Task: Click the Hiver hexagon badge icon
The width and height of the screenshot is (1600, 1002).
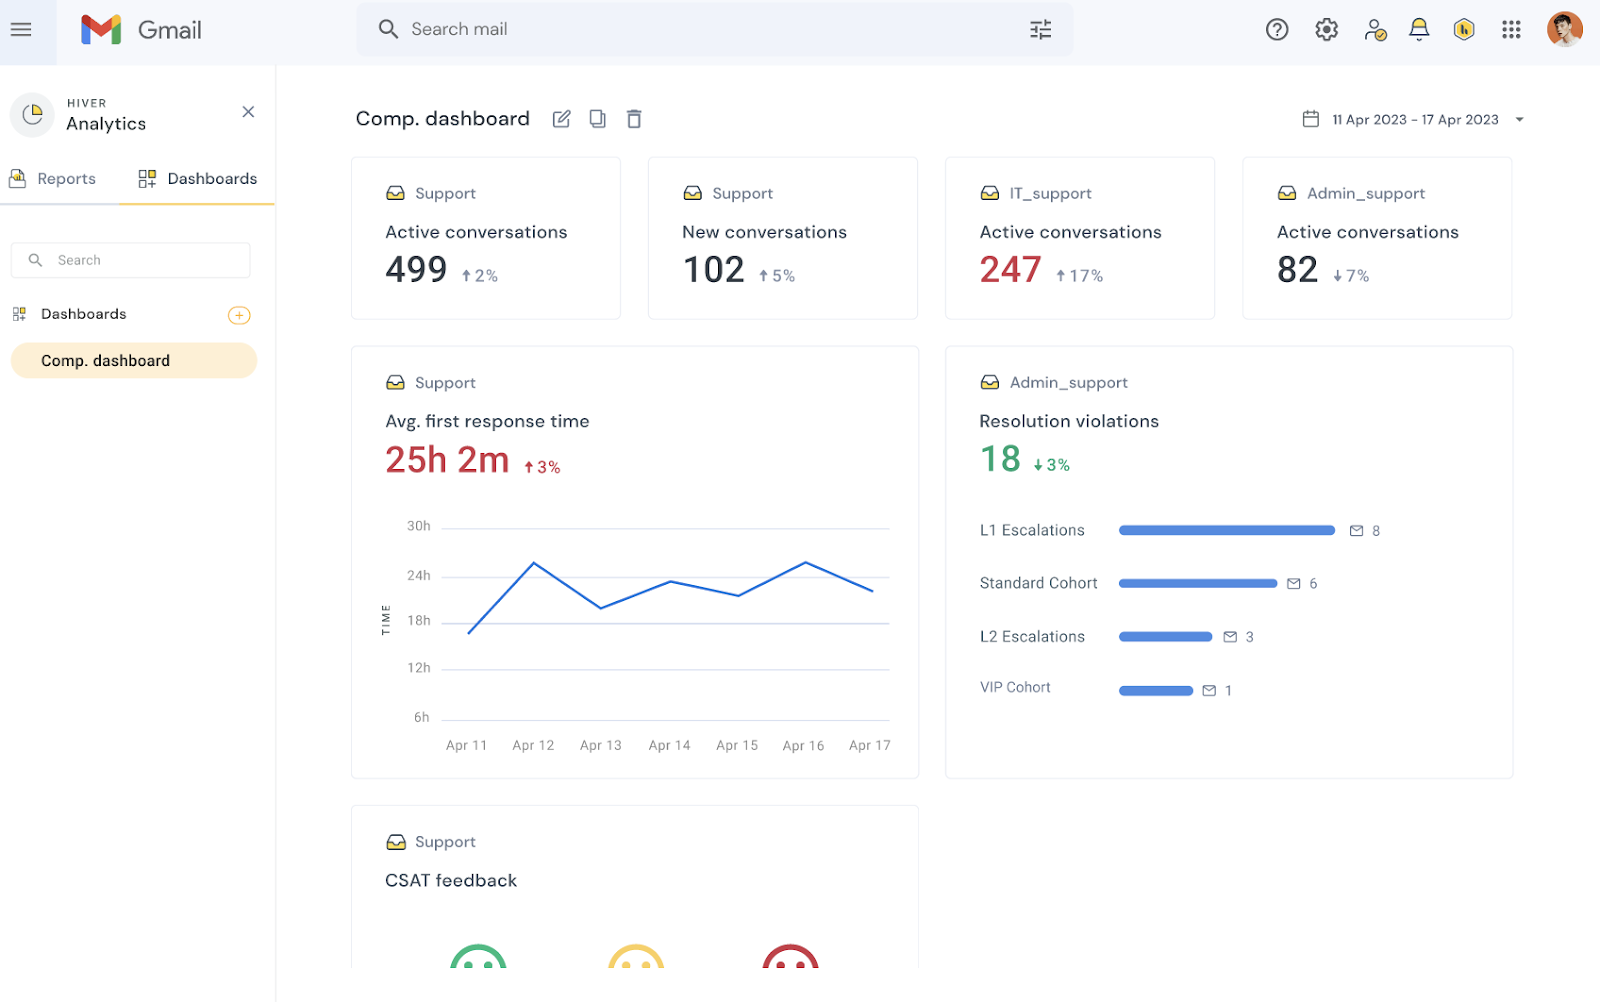Action: tap(1464, 30)
